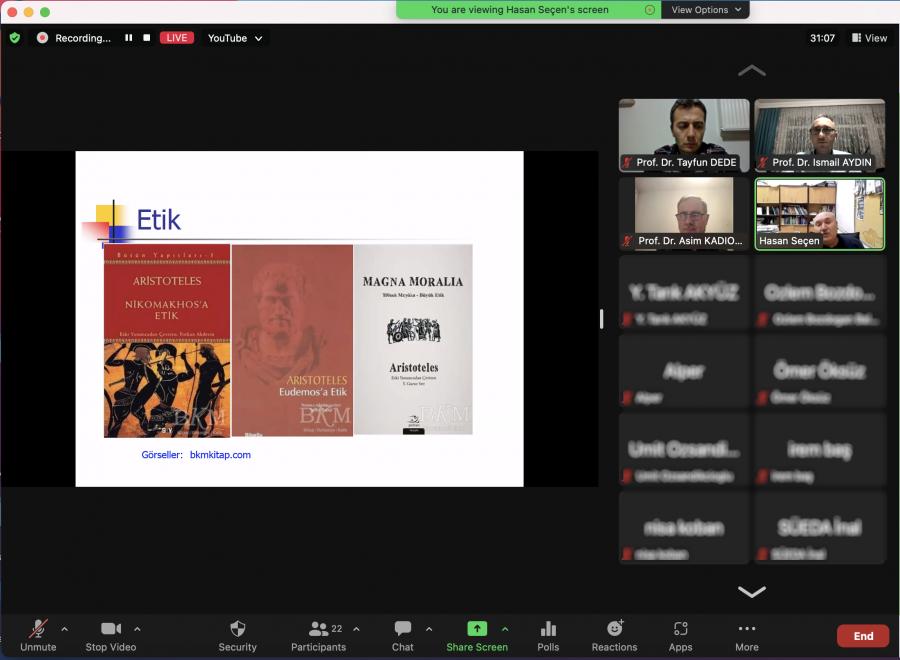Image resolution: width=900 pixels, height=660 pixels.
Task: Click the red Recording indicator dot
Action: [x=42, y=38]
